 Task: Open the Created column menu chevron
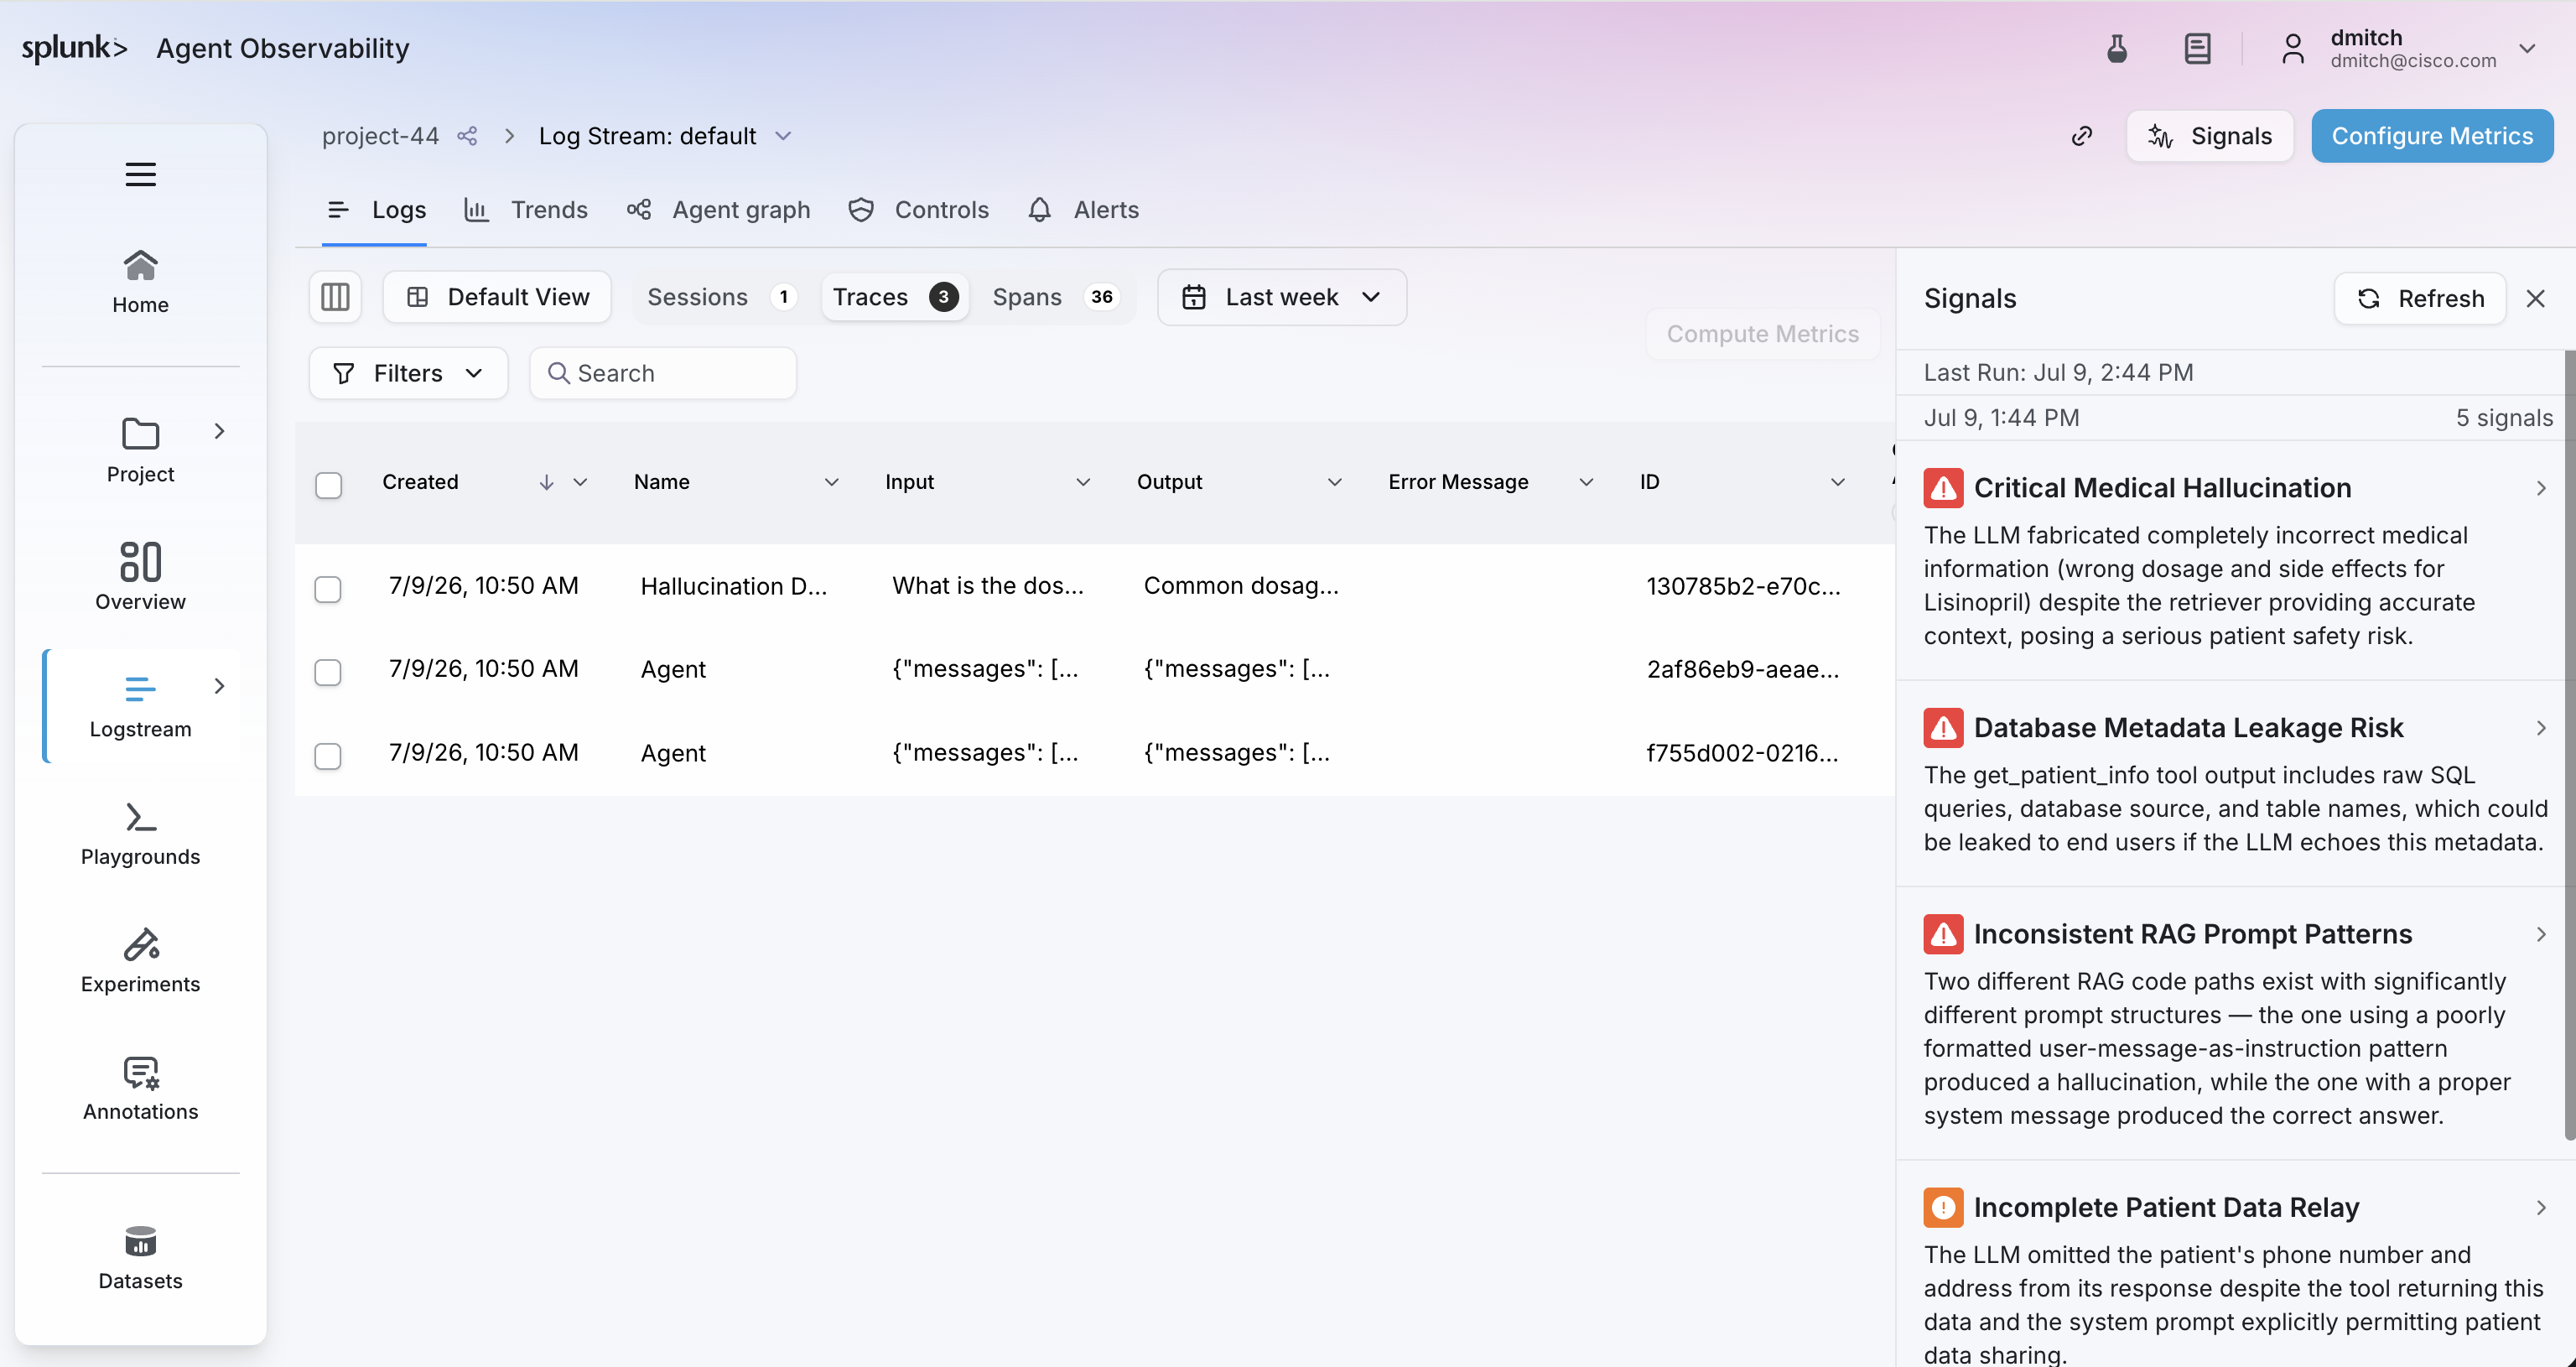[580, 483]
